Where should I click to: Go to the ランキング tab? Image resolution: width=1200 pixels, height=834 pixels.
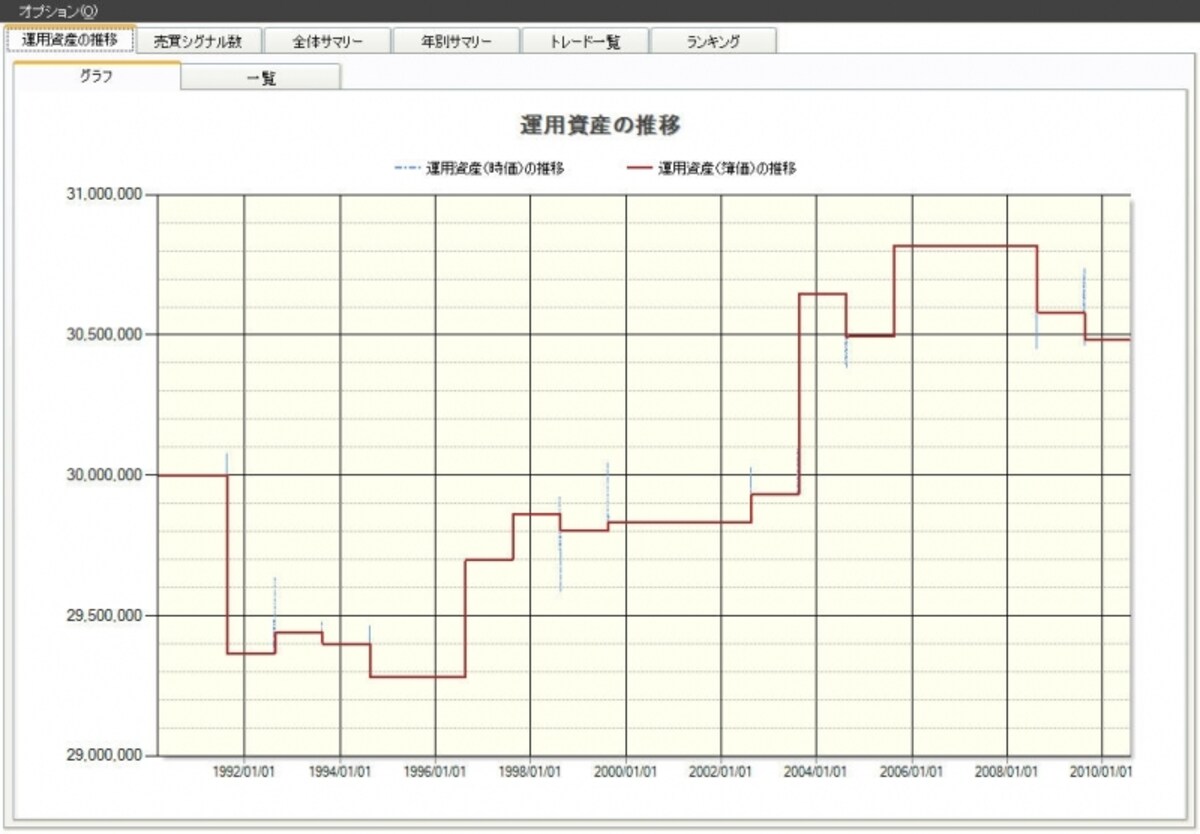coord(714,41)
